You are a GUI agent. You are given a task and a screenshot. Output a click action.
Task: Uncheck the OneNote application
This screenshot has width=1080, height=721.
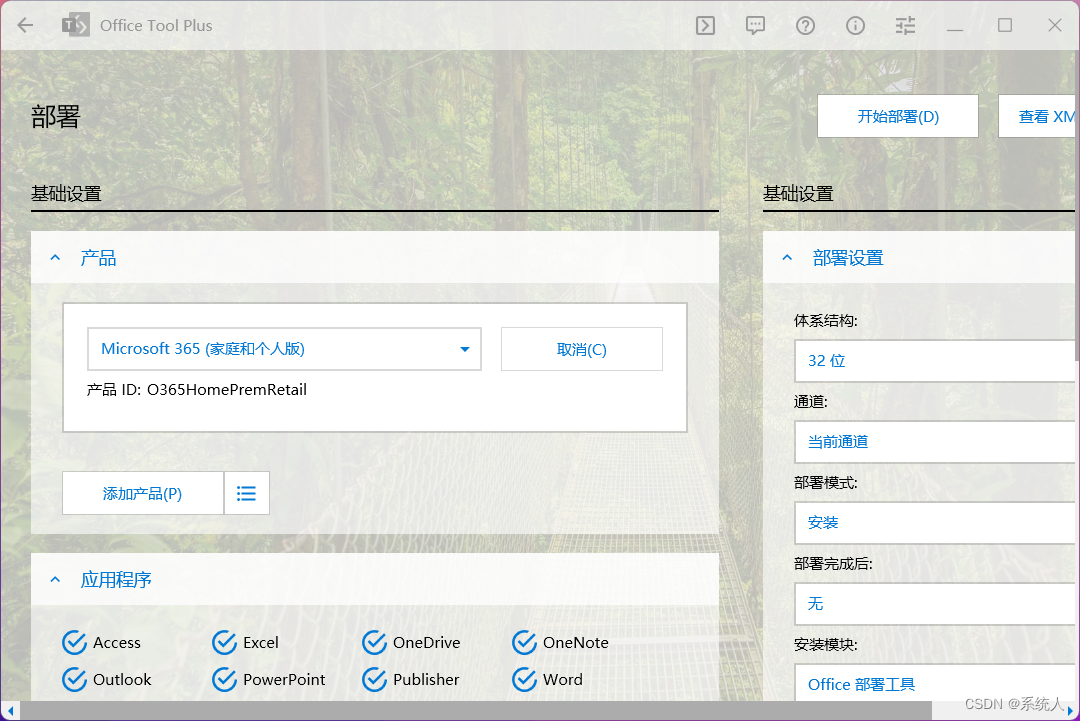point(525,642)
